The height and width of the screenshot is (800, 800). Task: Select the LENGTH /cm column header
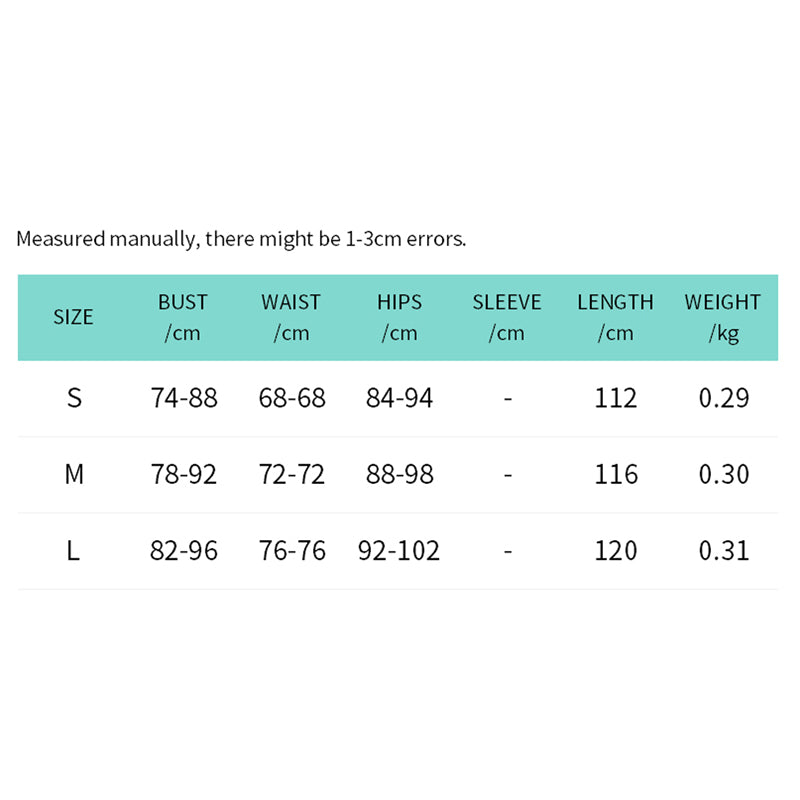point(615,317)
